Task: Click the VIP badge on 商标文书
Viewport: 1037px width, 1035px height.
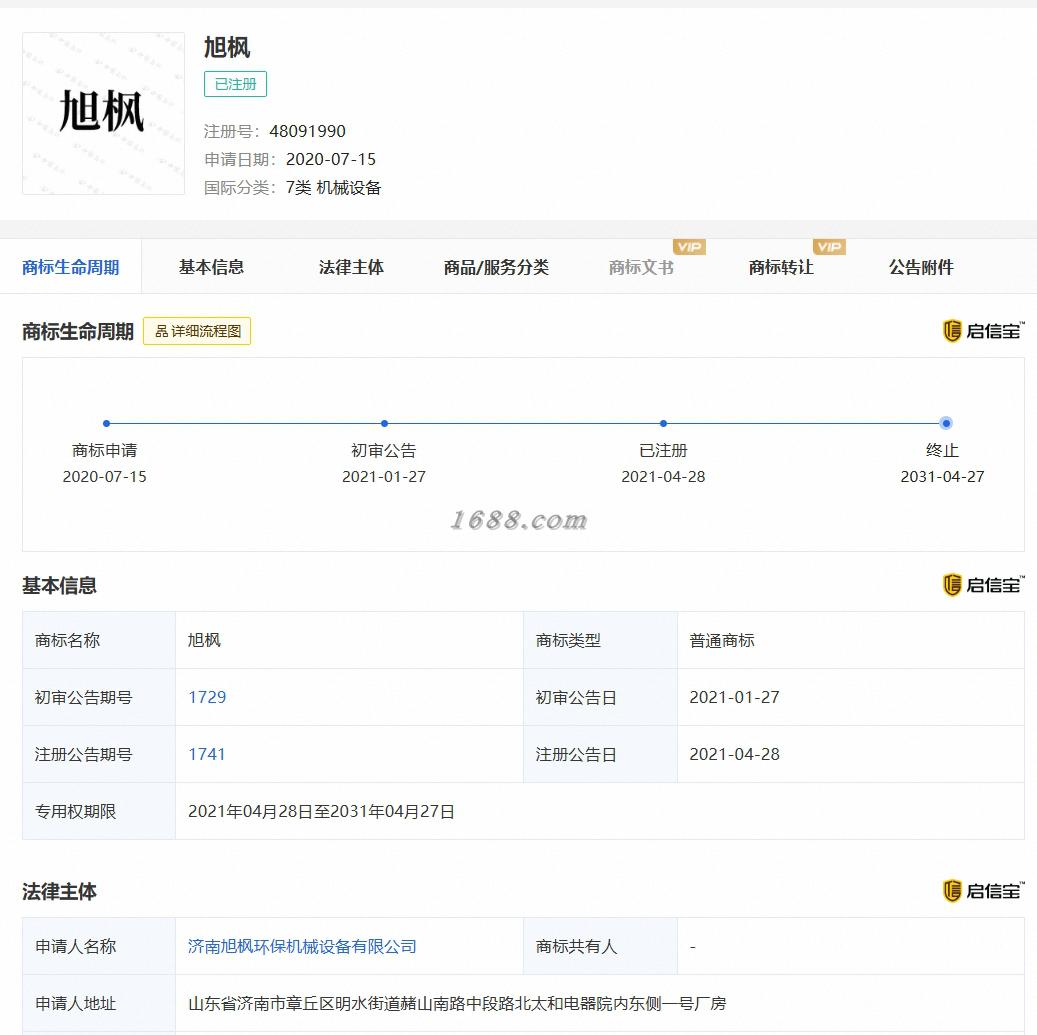Action: (689, 247)
